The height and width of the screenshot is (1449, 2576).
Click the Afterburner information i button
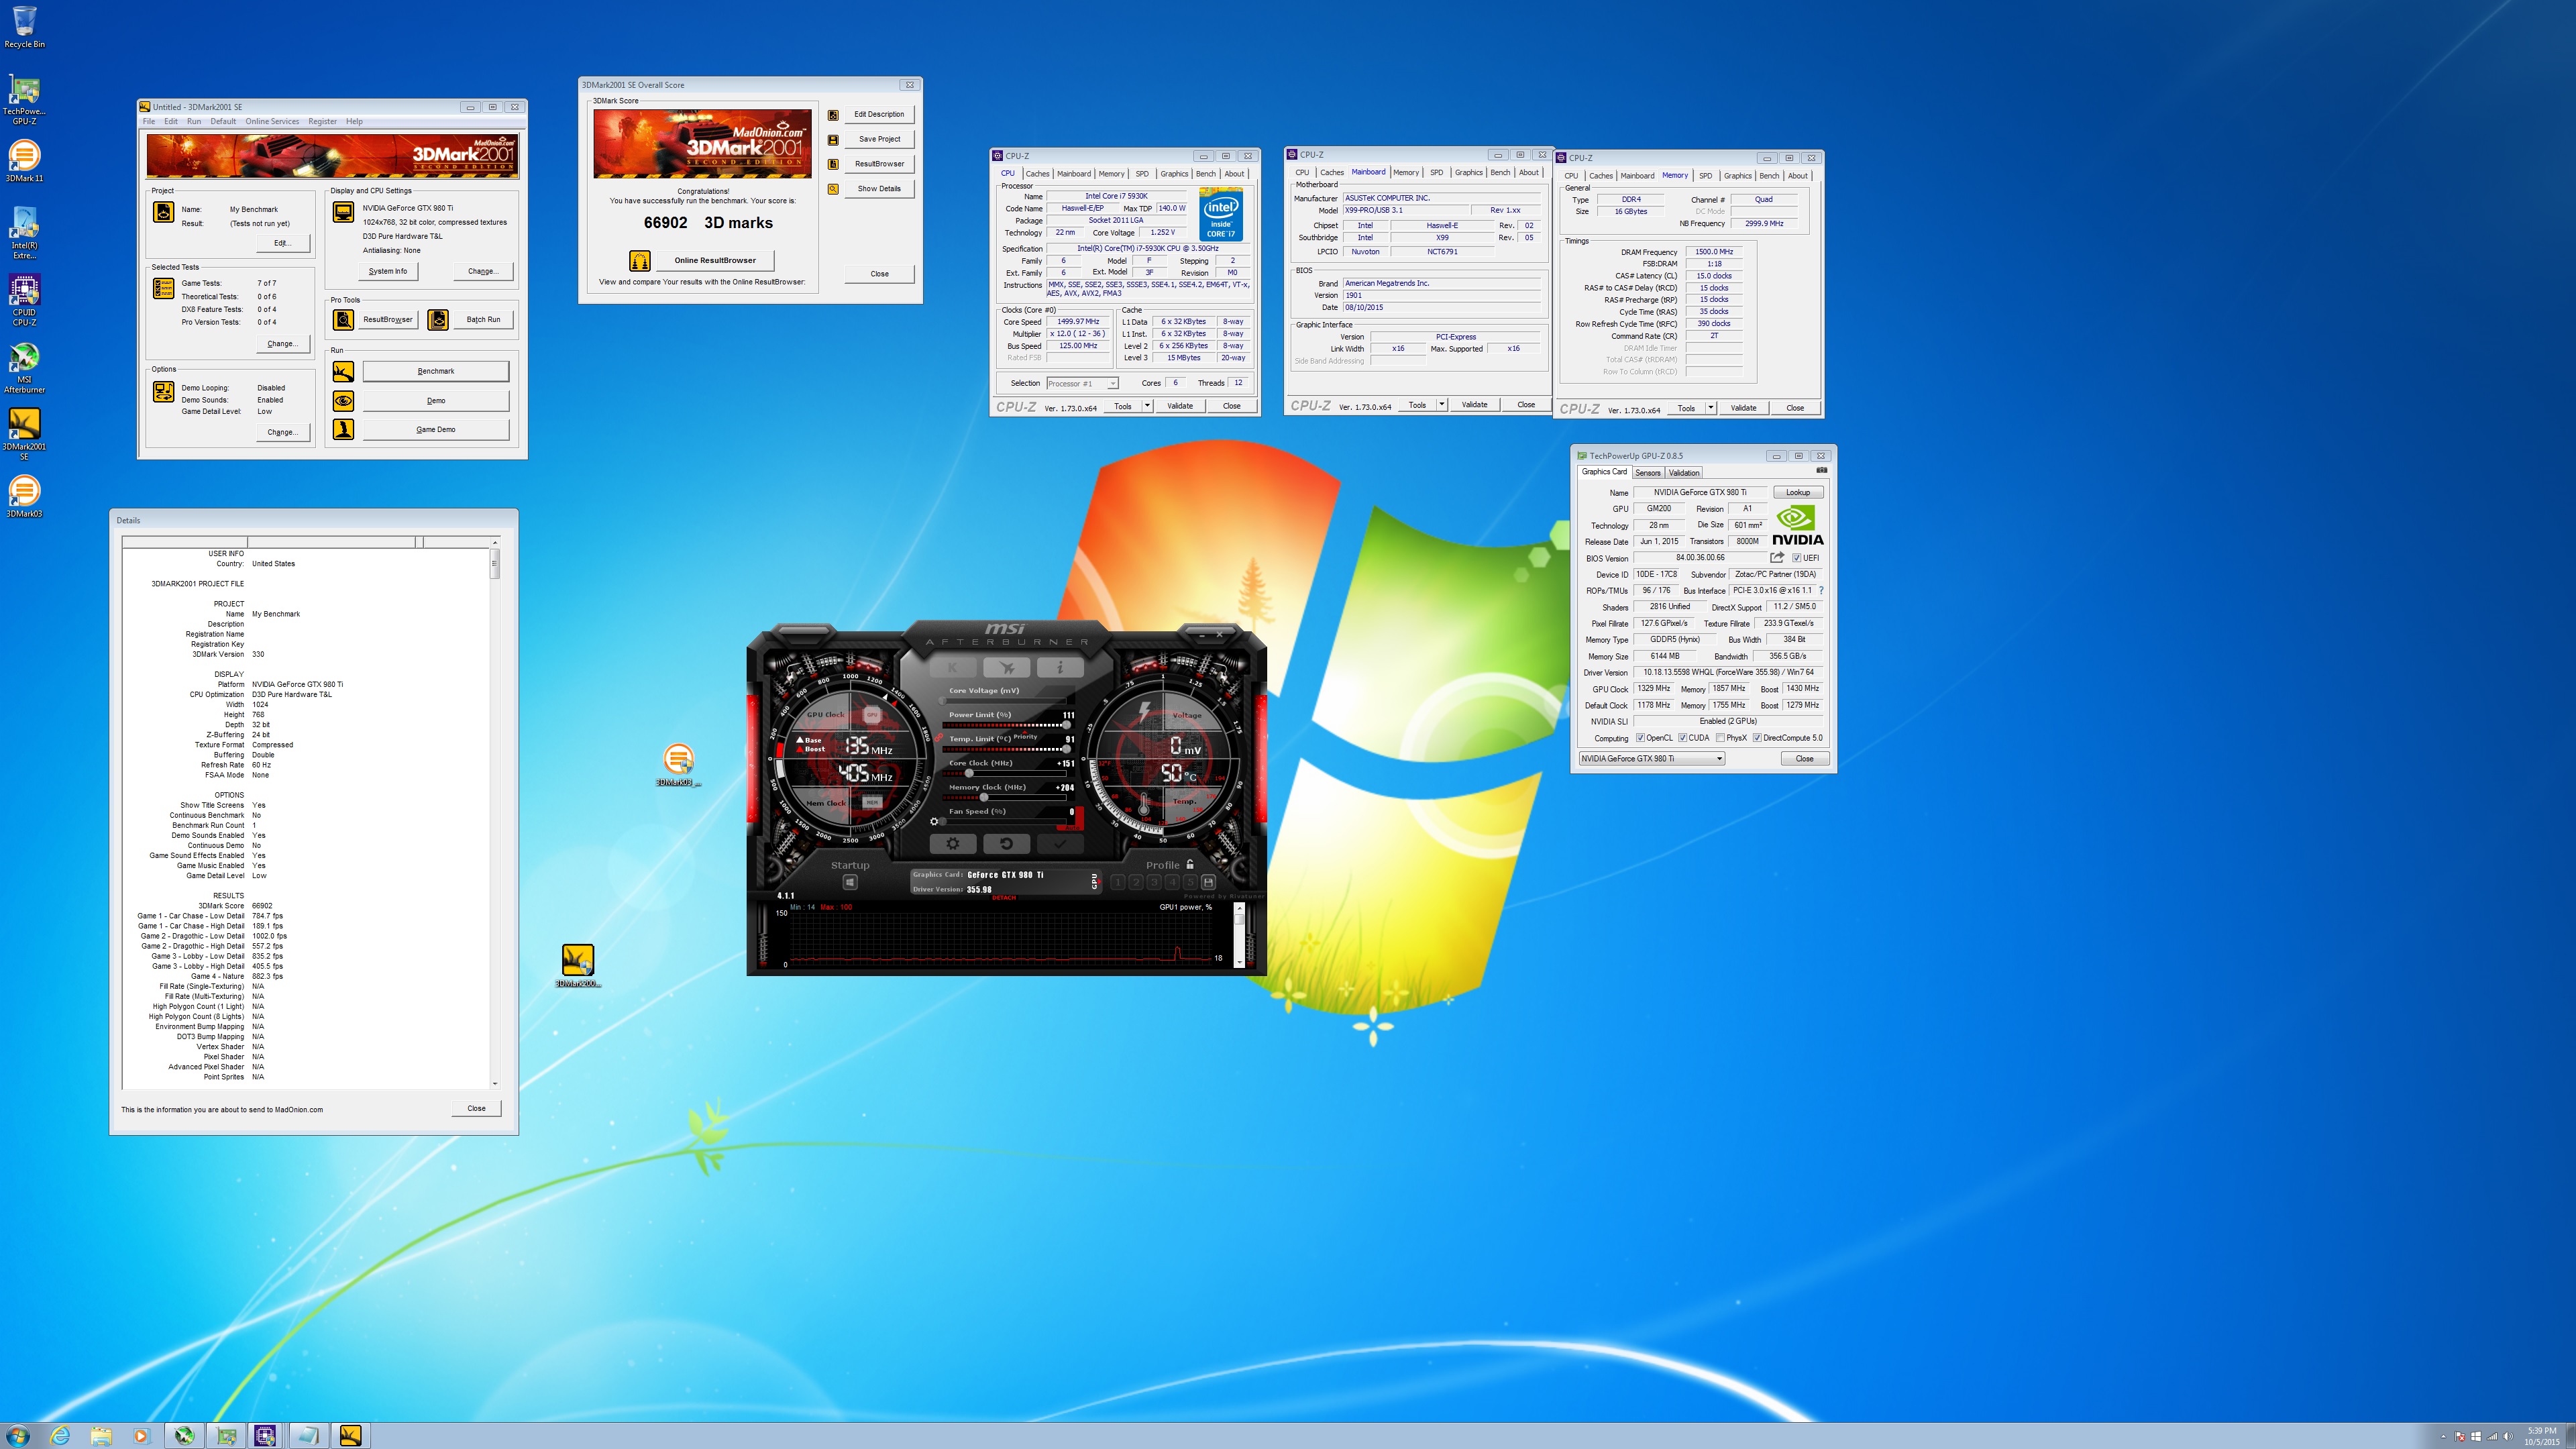(1060, 667)
